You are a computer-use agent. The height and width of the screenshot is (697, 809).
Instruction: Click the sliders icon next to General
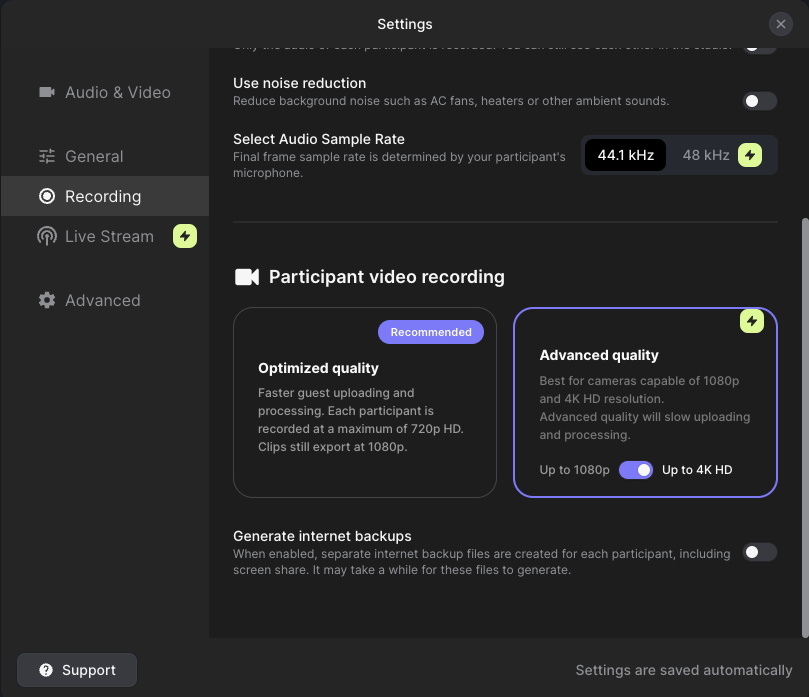click(46, 156)
